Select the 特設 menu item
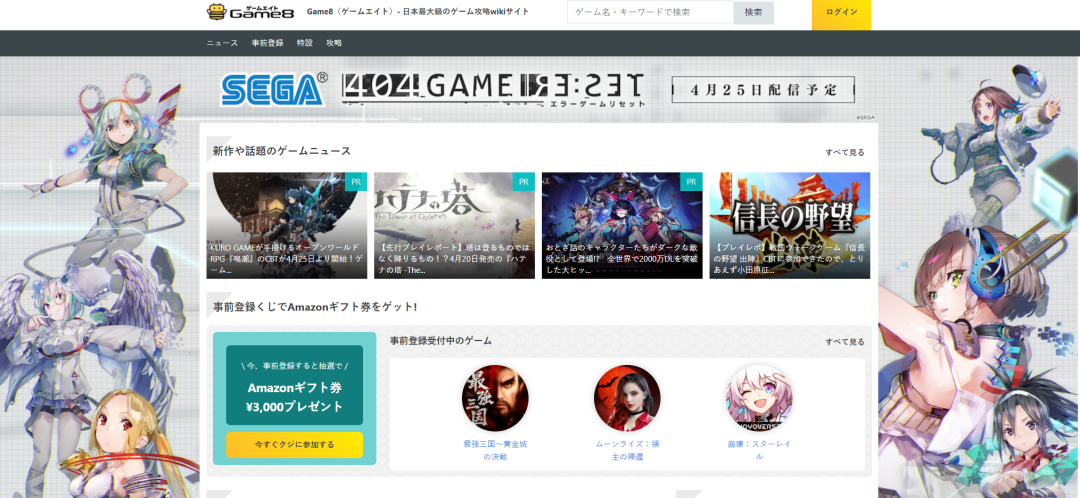This screenshot has height=498, width=1080. tap(304, 43)
